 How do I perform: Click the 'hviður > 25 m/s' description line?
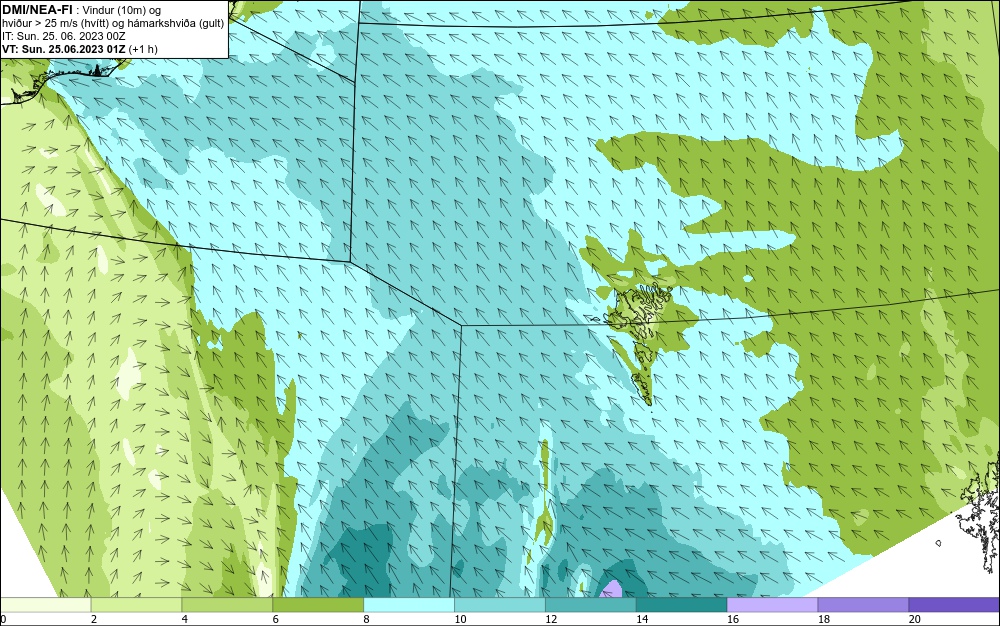pyautogui.click(x=113, y=24)
